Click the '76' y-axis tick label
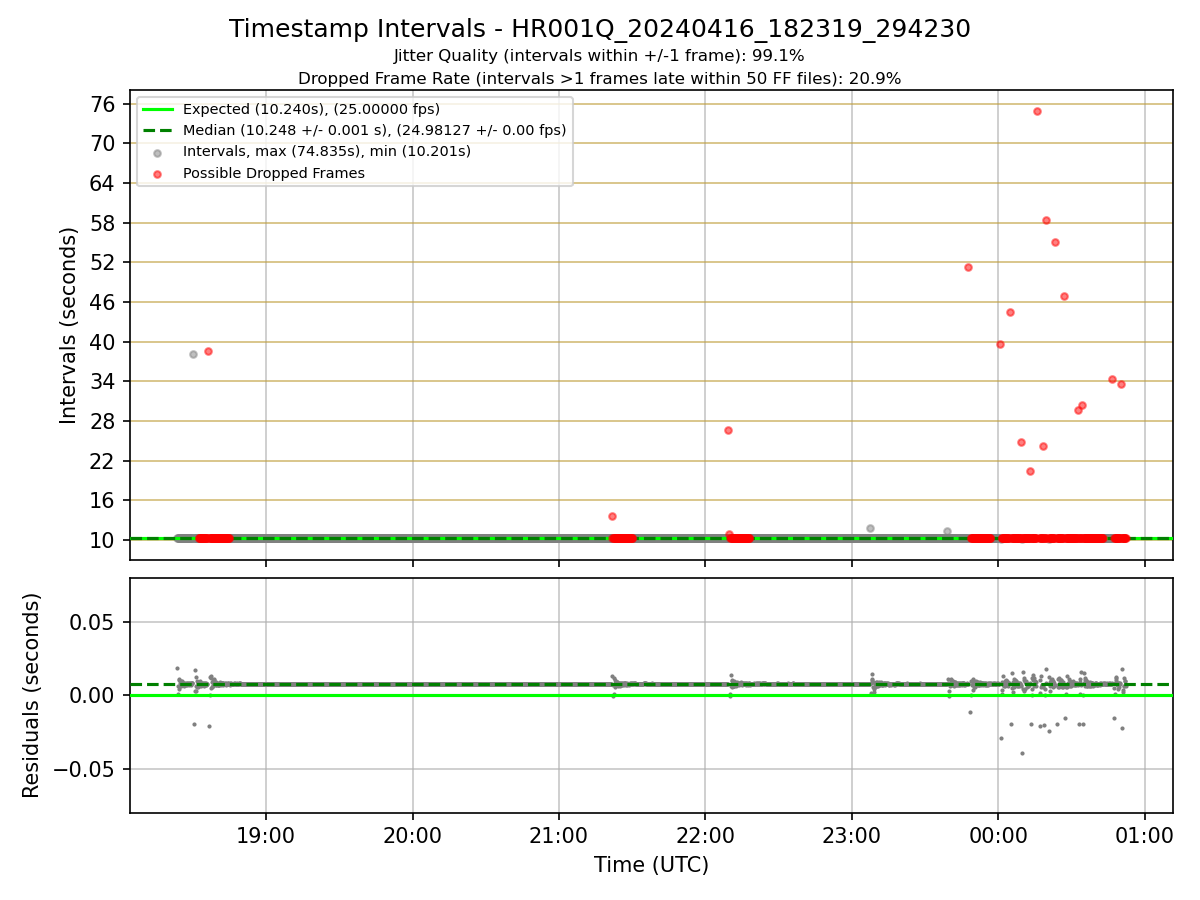The width and height of the screenshot is (1200, 900). pyautogui.click(x=105, y=104)
